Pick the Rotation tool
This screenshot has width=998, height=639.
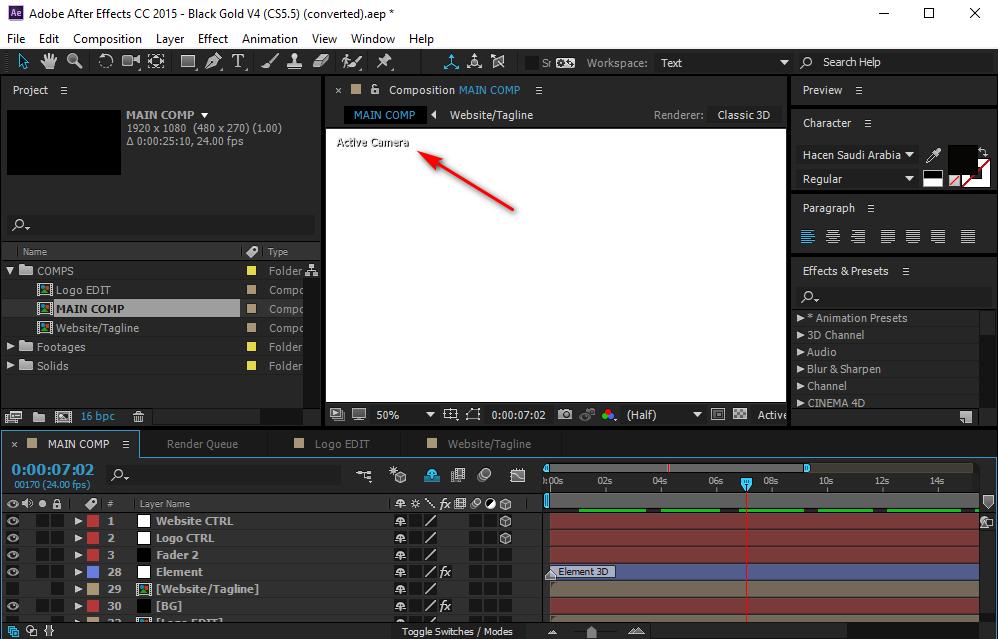[x=105, y=62]
